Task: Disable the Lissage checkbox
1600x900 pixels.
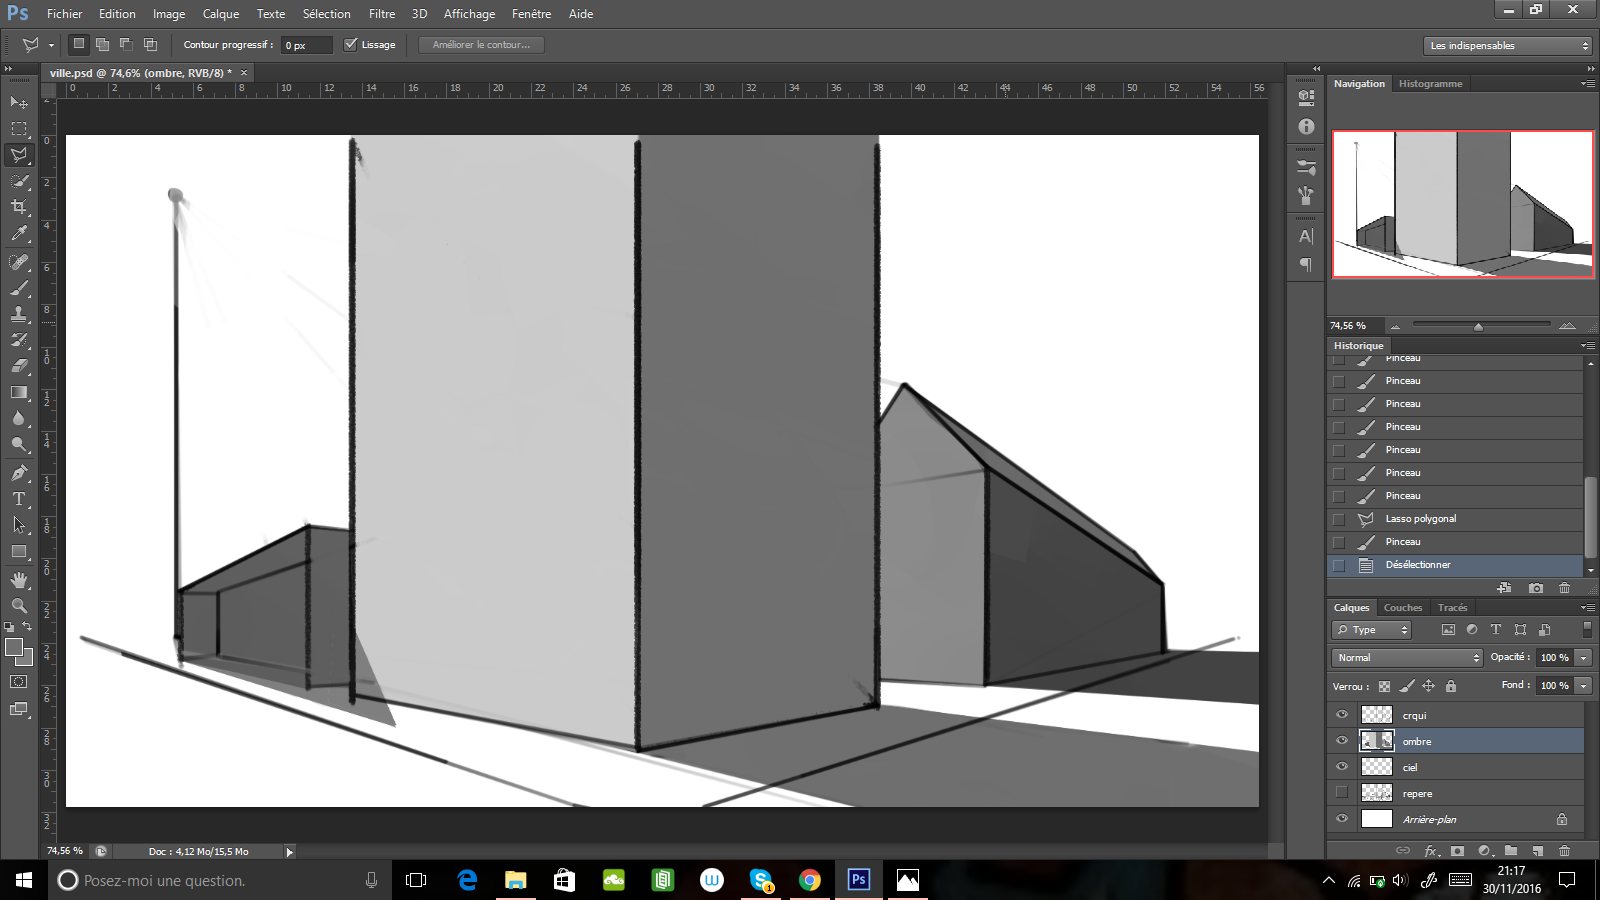Action: 351,44
